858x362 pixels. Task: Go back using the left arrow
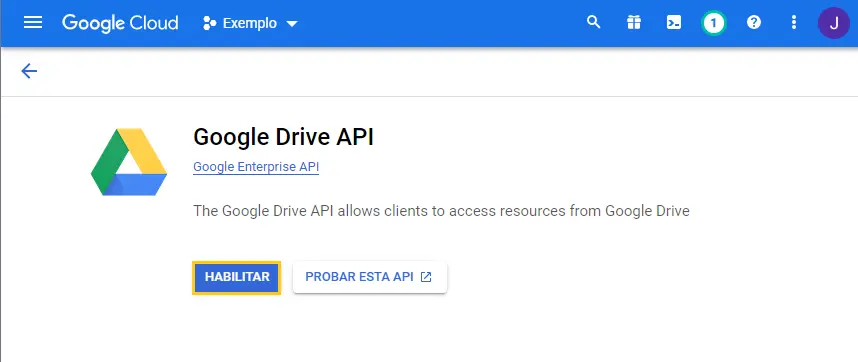[x=29, y=71]
